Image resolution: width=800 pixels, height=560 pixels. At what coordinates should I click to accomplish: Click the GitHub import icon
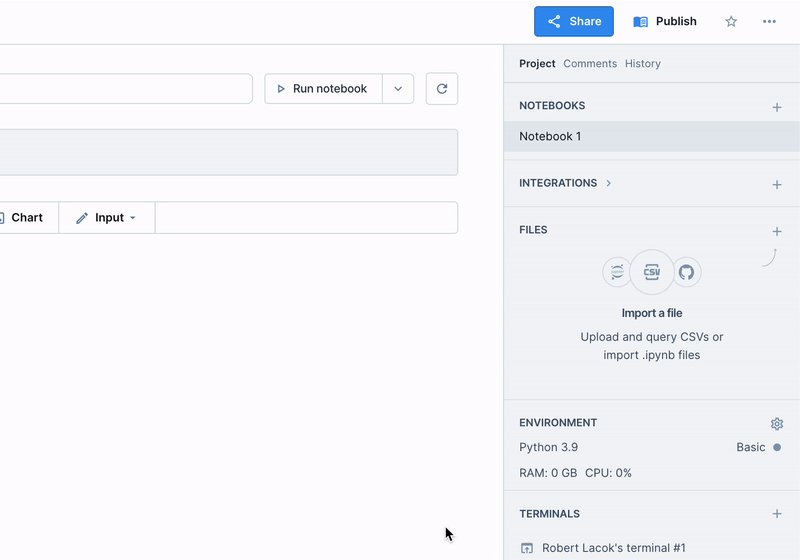[686, 272]
